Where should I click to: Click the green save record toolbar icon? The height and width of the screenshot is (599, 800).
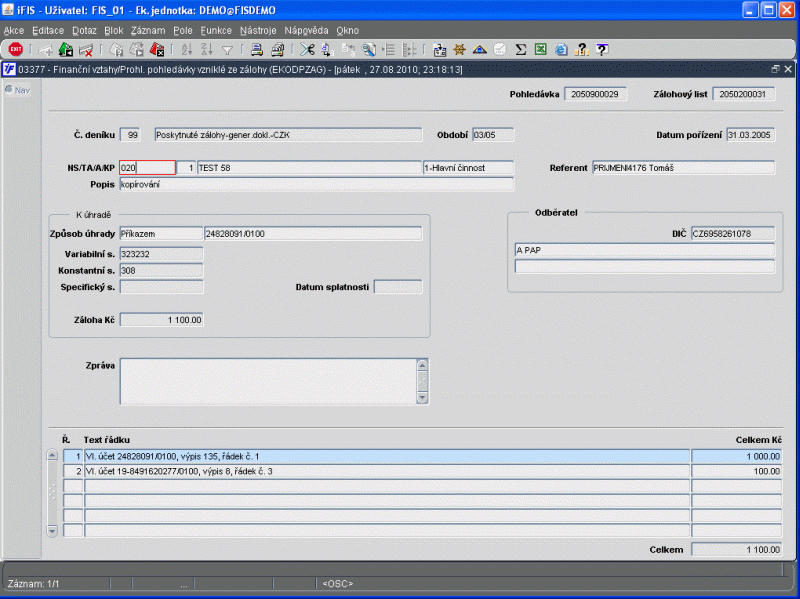(65, 49)
